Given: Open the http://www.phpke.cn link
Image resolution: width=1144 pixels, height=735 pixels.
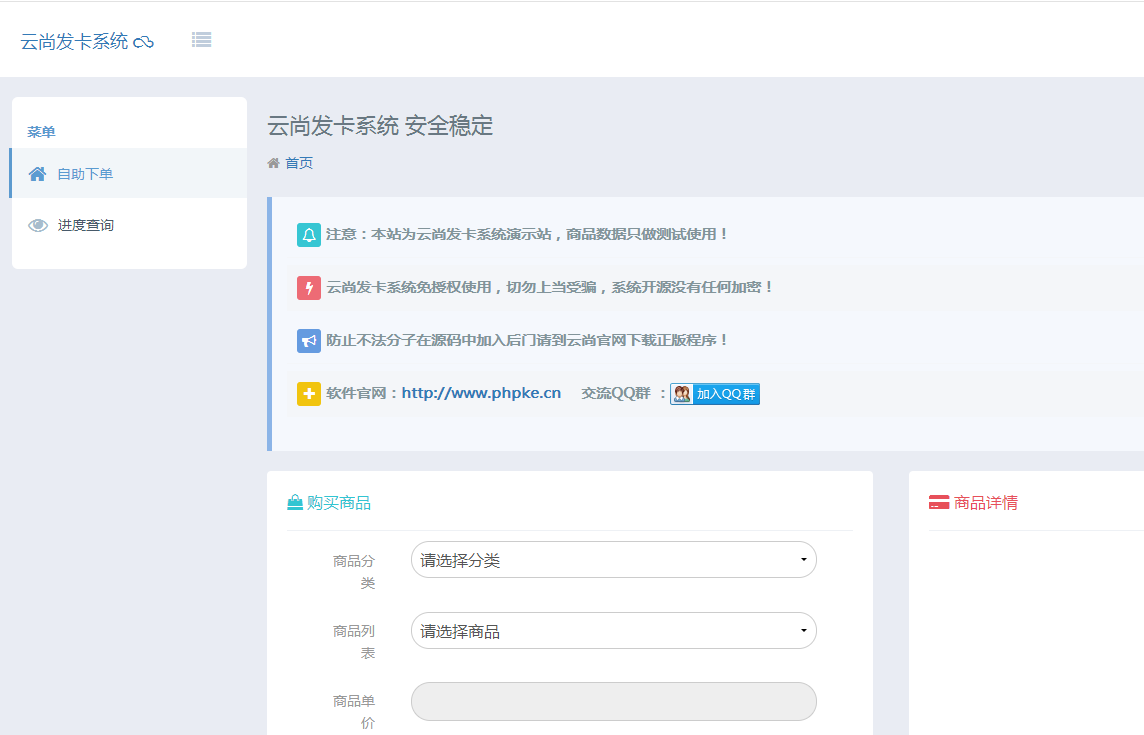Looking at the screenshot, I should (x=481, y=393).
